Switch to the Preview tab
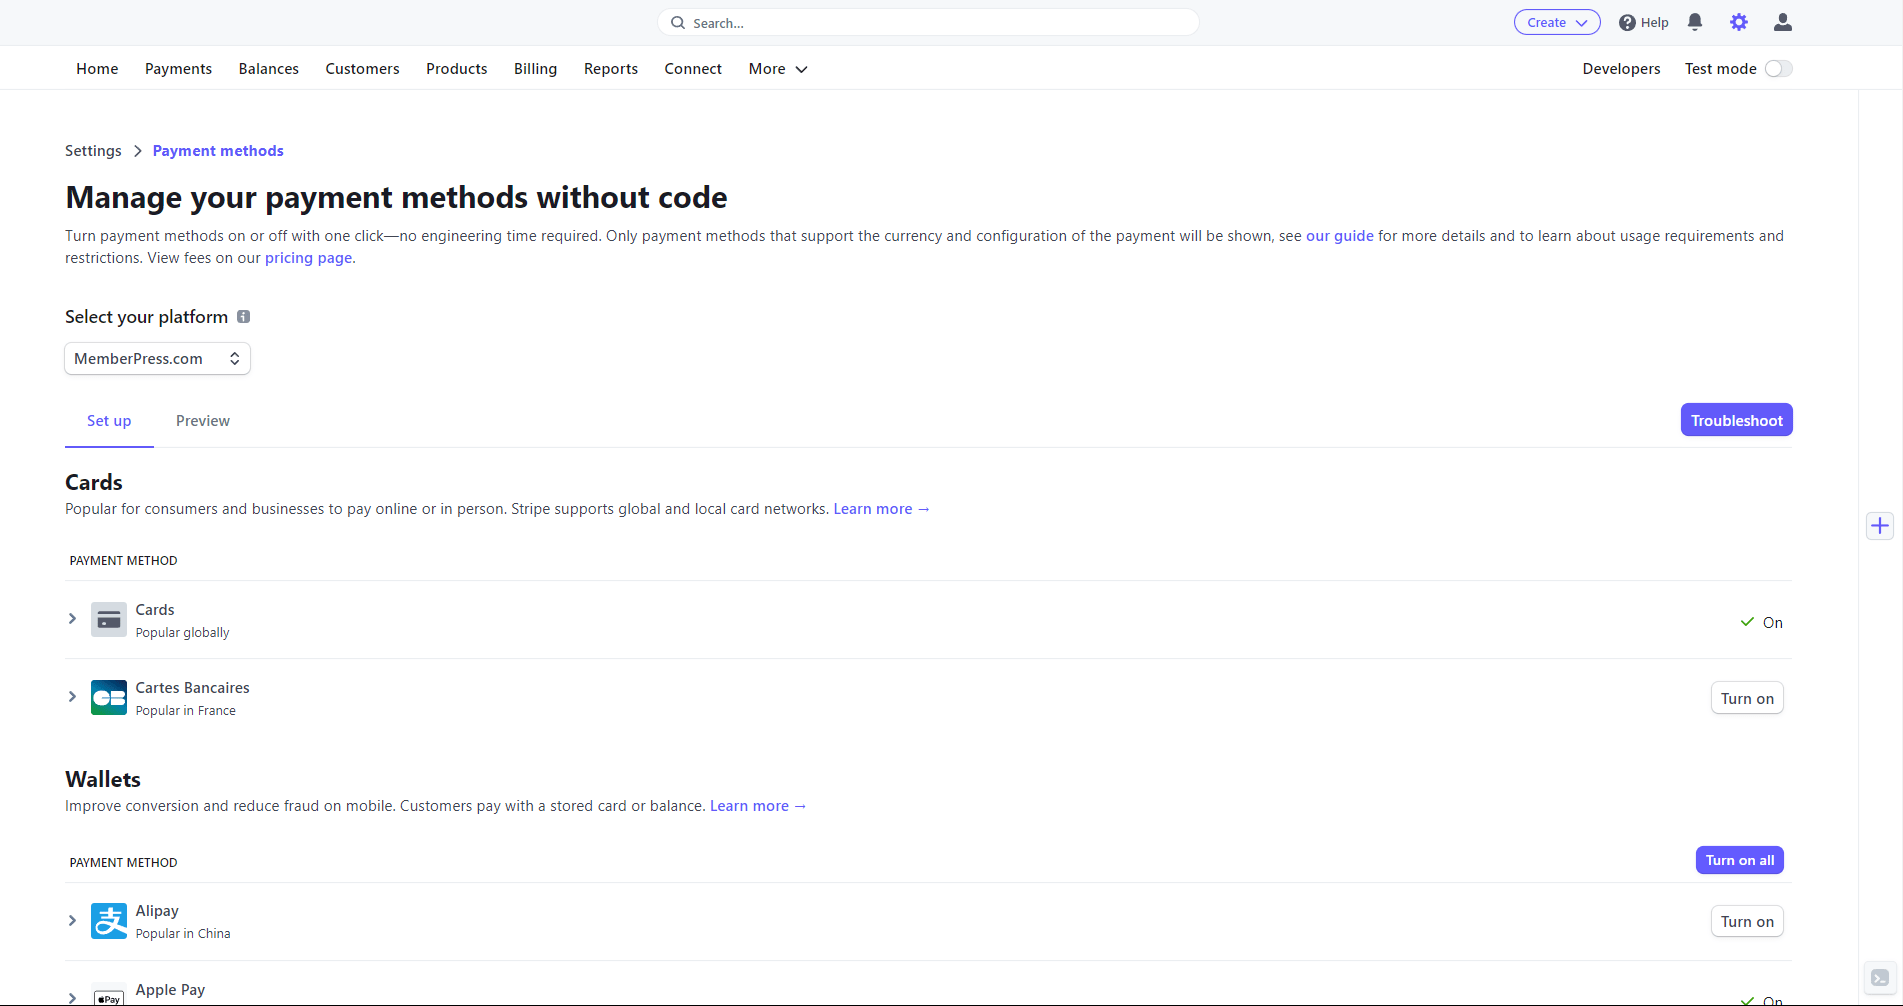The height and width of the screenshot is (1006, 1903). pyautogui.click(x=202, y=421)
